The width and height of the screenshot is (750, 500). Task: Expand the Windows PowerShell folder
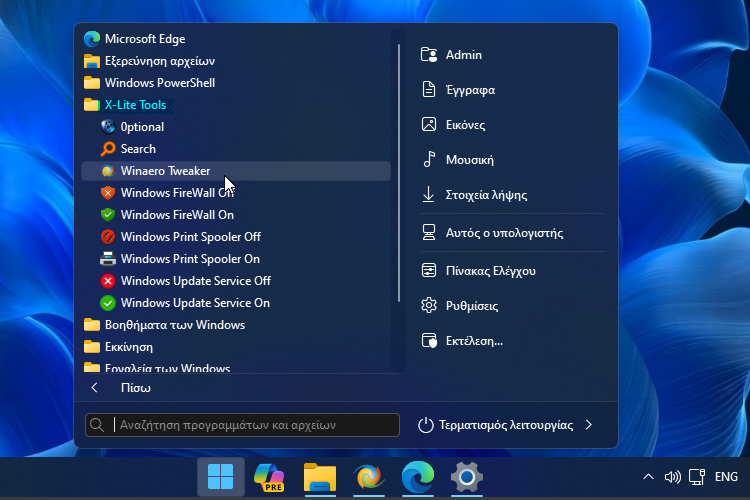tap(236, 83)
